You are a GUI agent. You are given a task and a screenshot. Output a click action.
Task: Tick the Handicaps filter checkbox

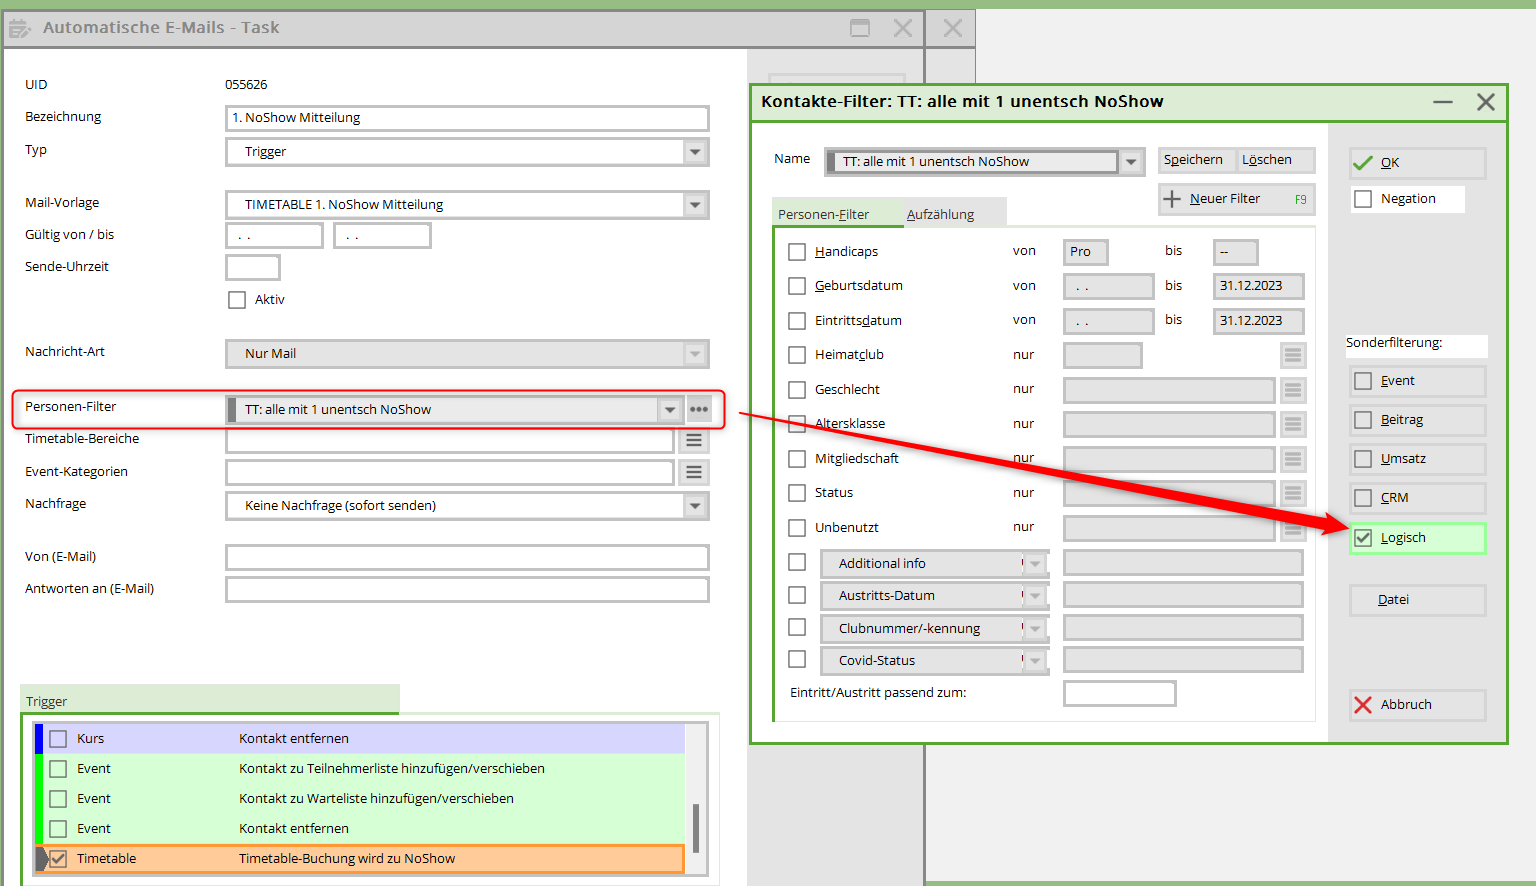coord(797,252)
